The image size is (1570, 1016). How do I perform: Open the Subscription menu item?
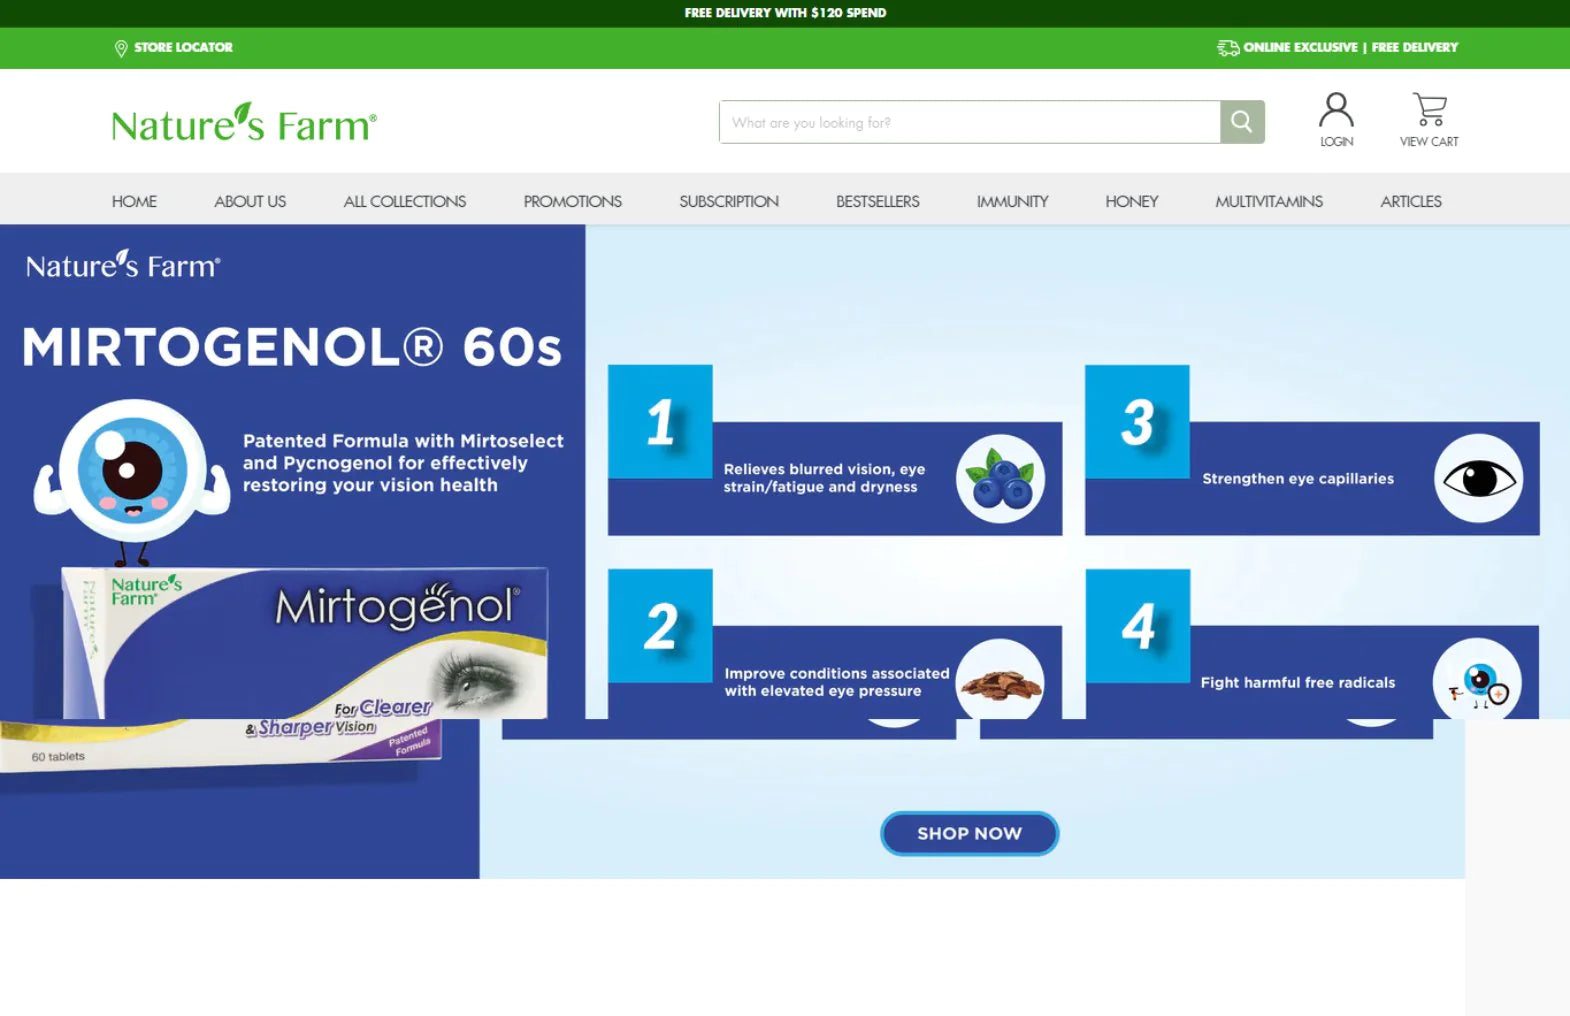point(729,201)
